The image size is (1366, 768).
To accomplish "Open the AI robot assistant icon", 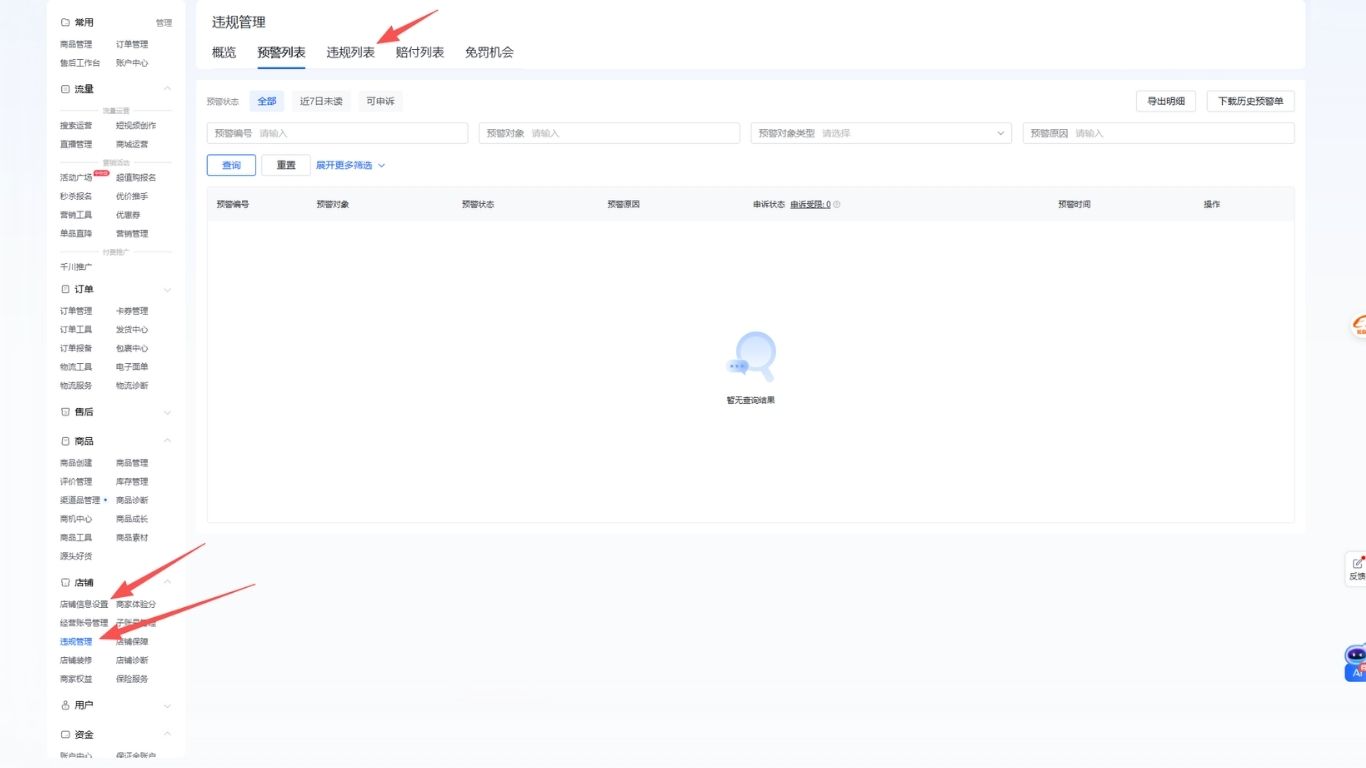I will [1356, 656].
